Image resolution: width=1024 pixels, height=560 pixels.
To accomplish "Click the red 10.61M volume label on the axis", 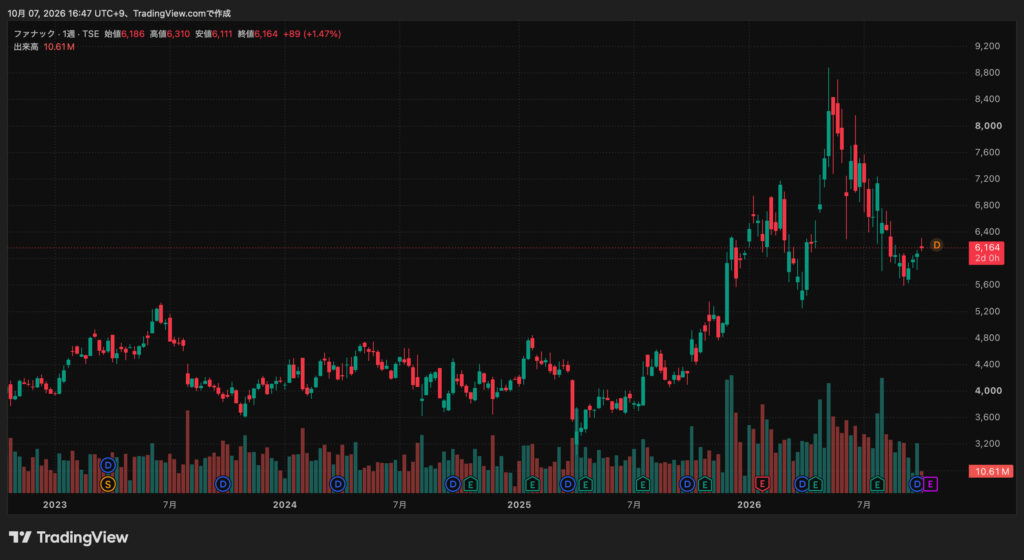I will point(991,471).
